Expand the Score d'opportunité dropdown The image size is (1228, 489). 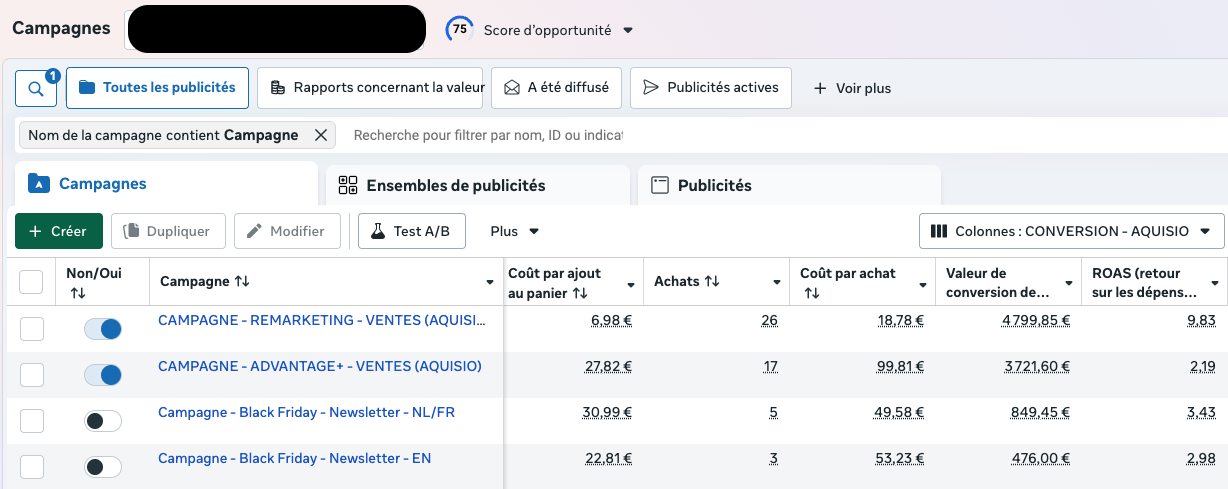tap(628, 30)
